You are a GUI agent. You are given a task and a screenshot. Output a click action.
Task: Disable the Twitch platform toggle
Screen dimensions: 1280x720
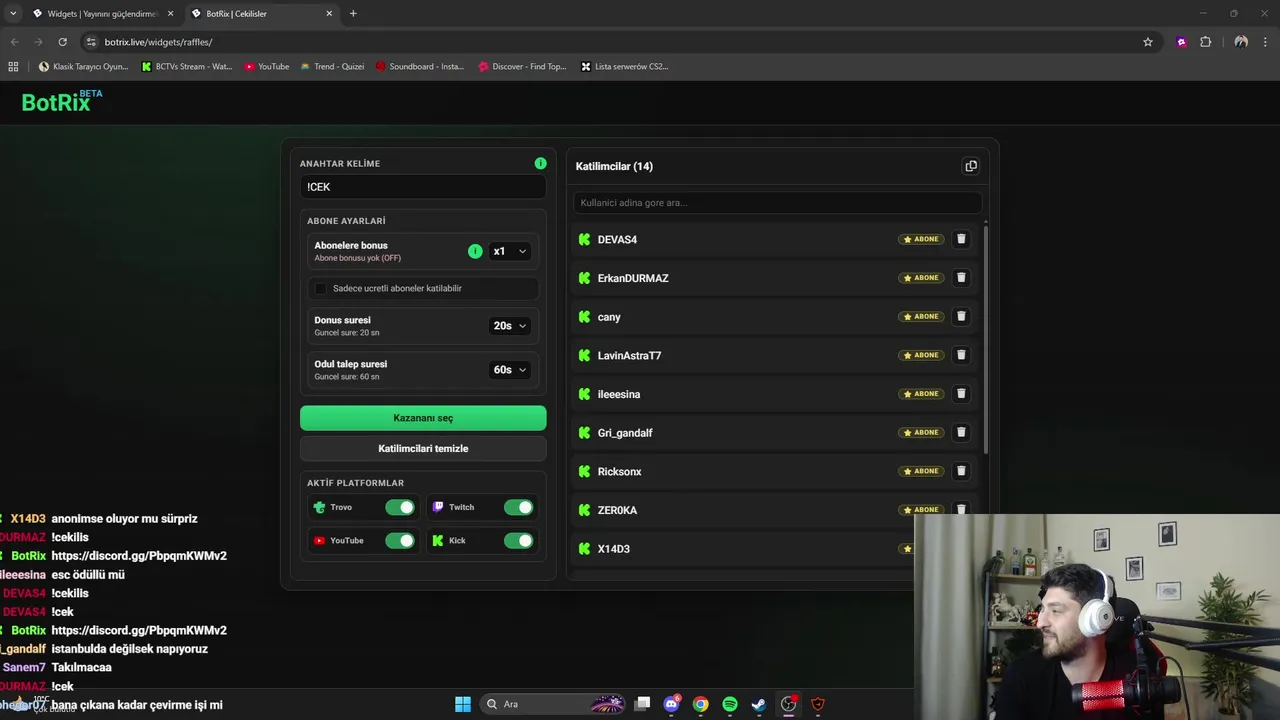[518, 507]
